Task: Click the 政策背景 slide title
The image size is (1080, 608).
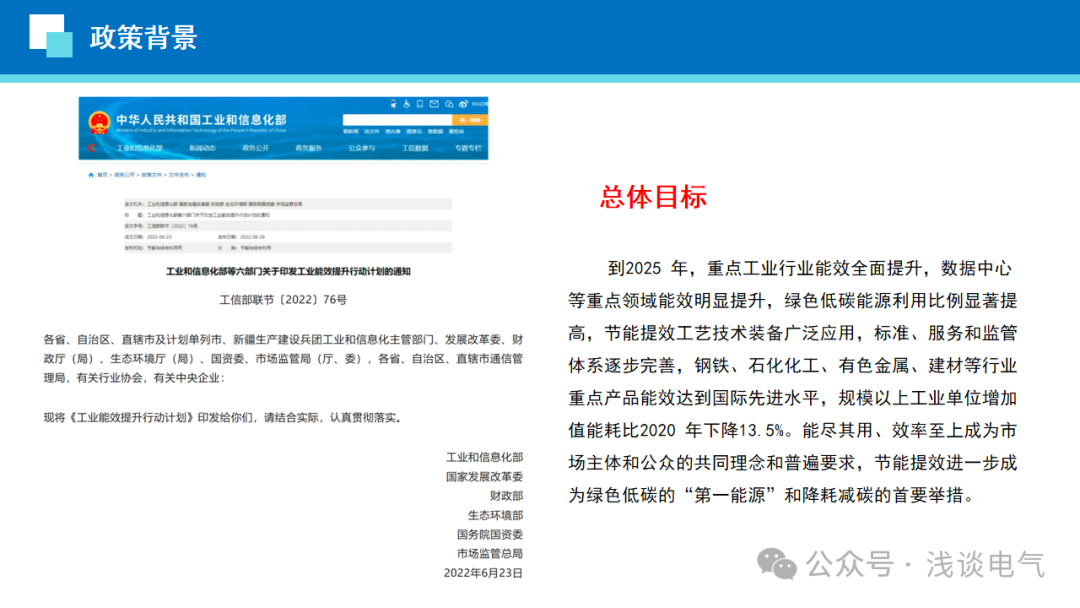Action: (143, 37)
